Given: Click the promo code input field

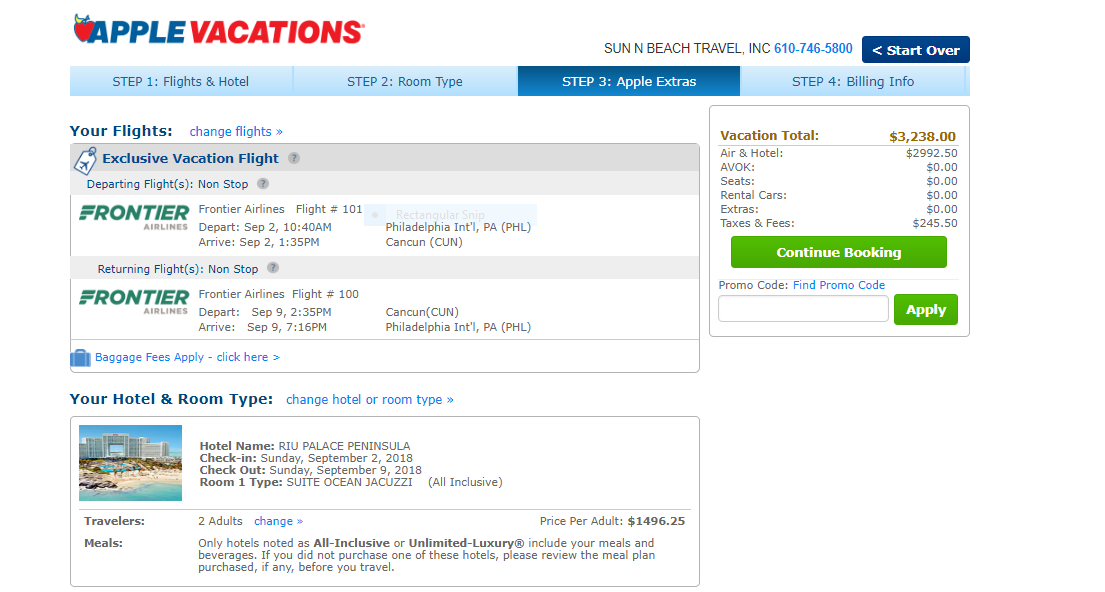Looking at the screenshot, I should tap(802, 309).
